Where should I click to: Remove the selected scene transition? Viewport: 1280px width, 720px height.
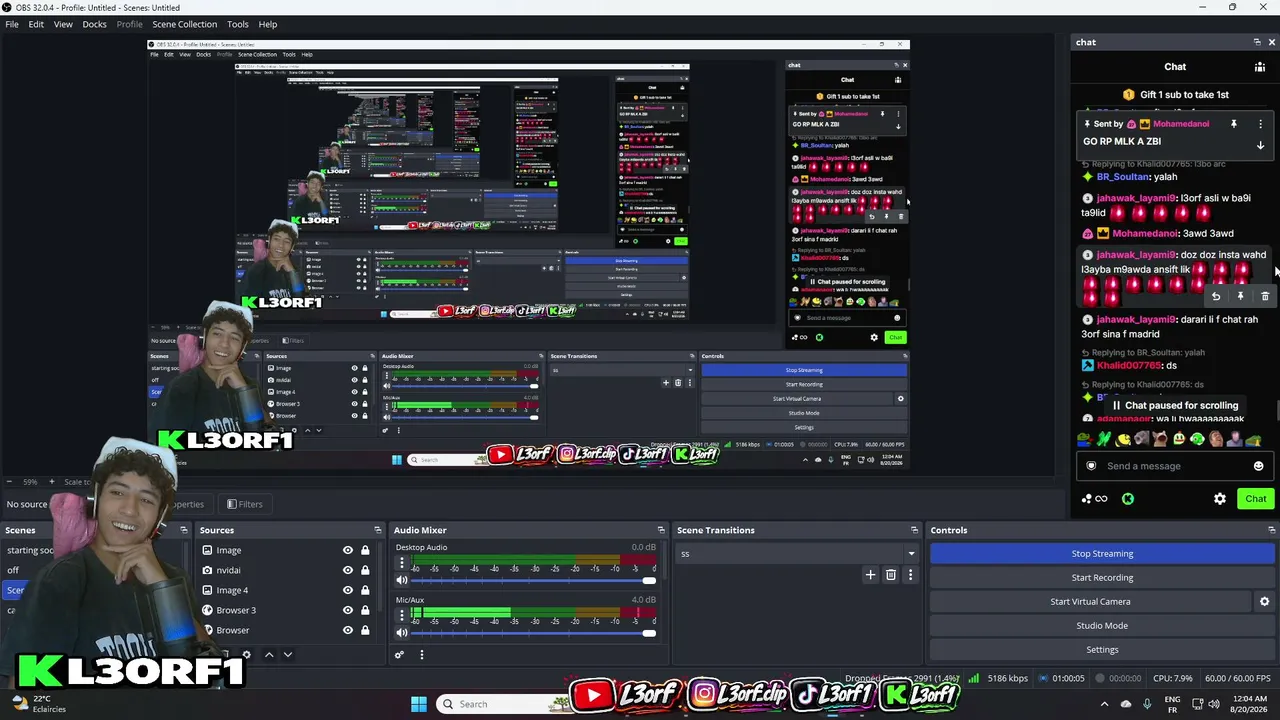[x=890, y=575]
